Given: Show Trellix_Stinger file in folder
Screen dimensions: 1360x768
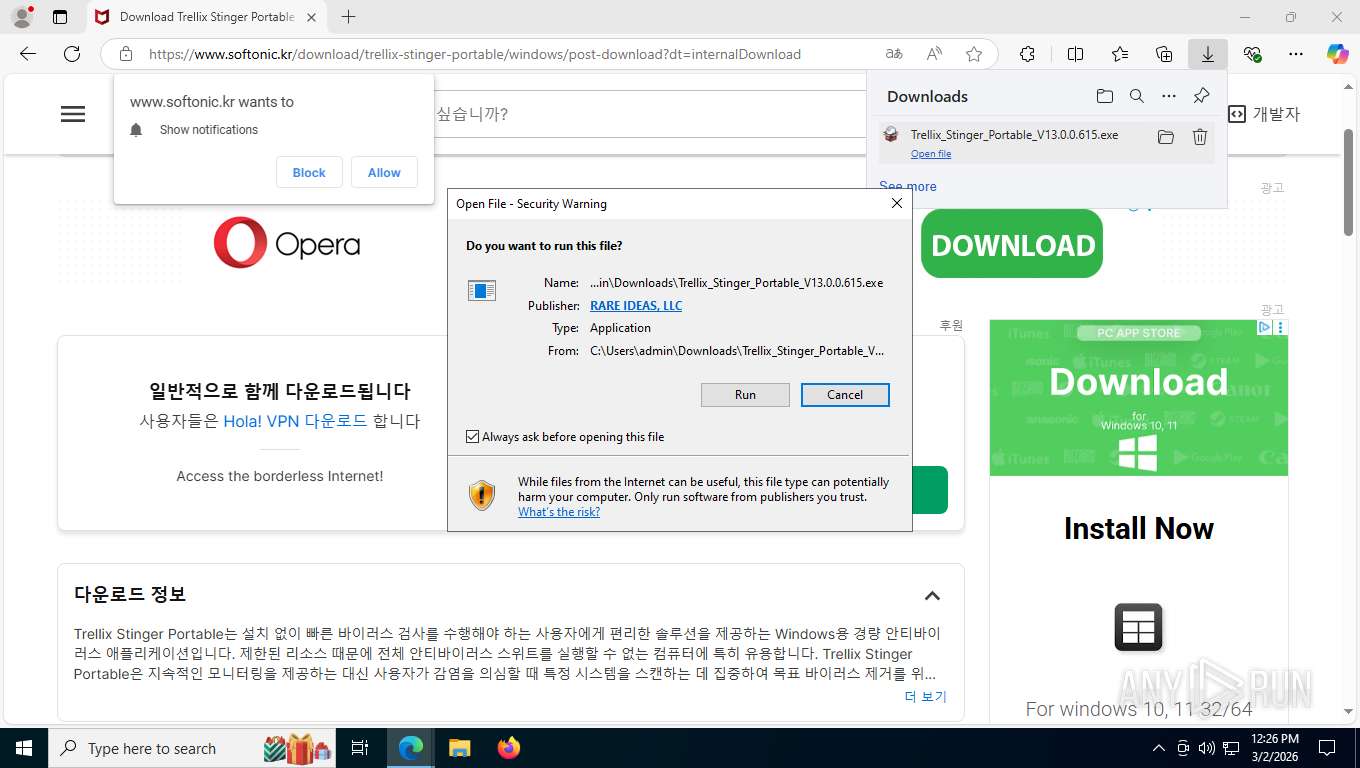Looking at the screenshot, I should pyautogui.click(x=1166, y=137).
